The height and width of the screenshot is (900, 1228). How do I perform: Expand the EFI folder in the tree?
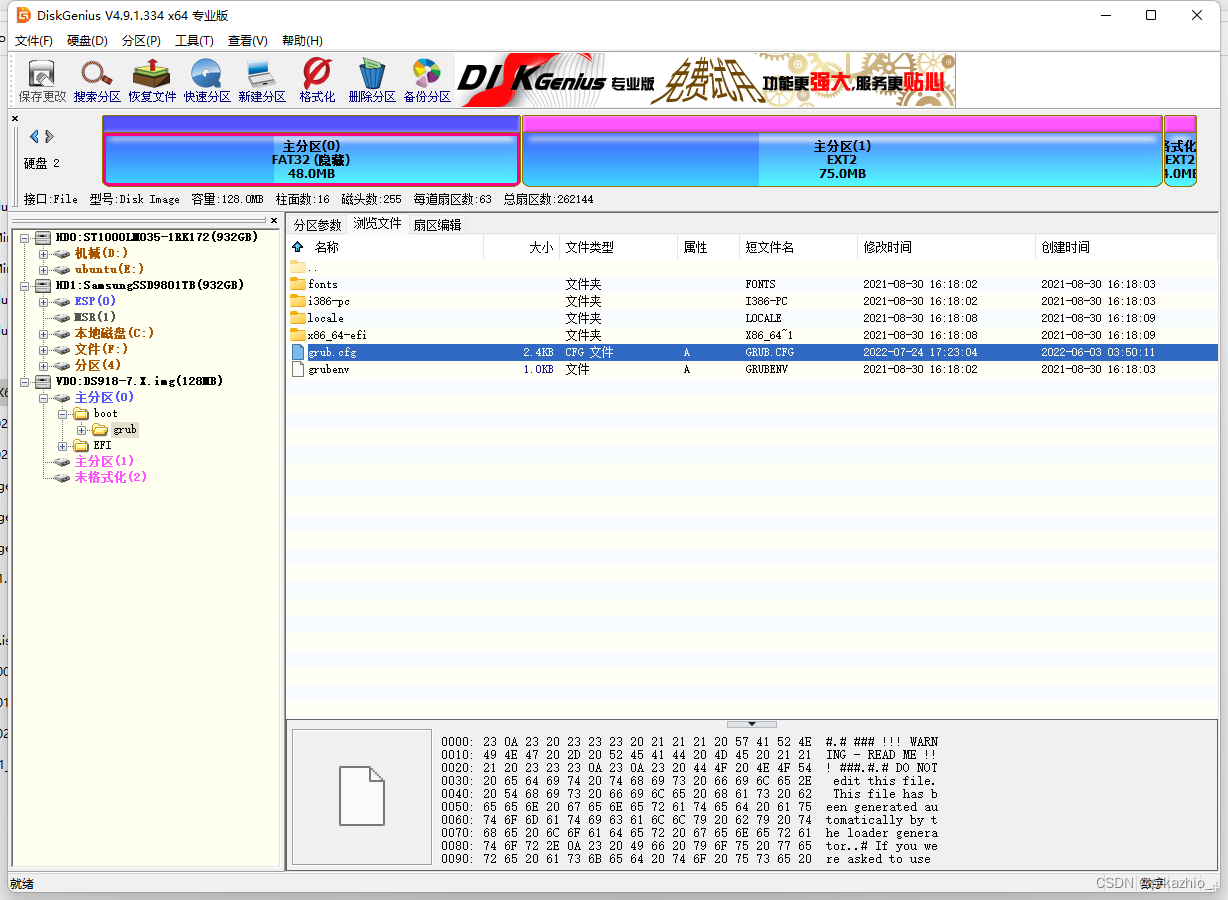[62, 446]
